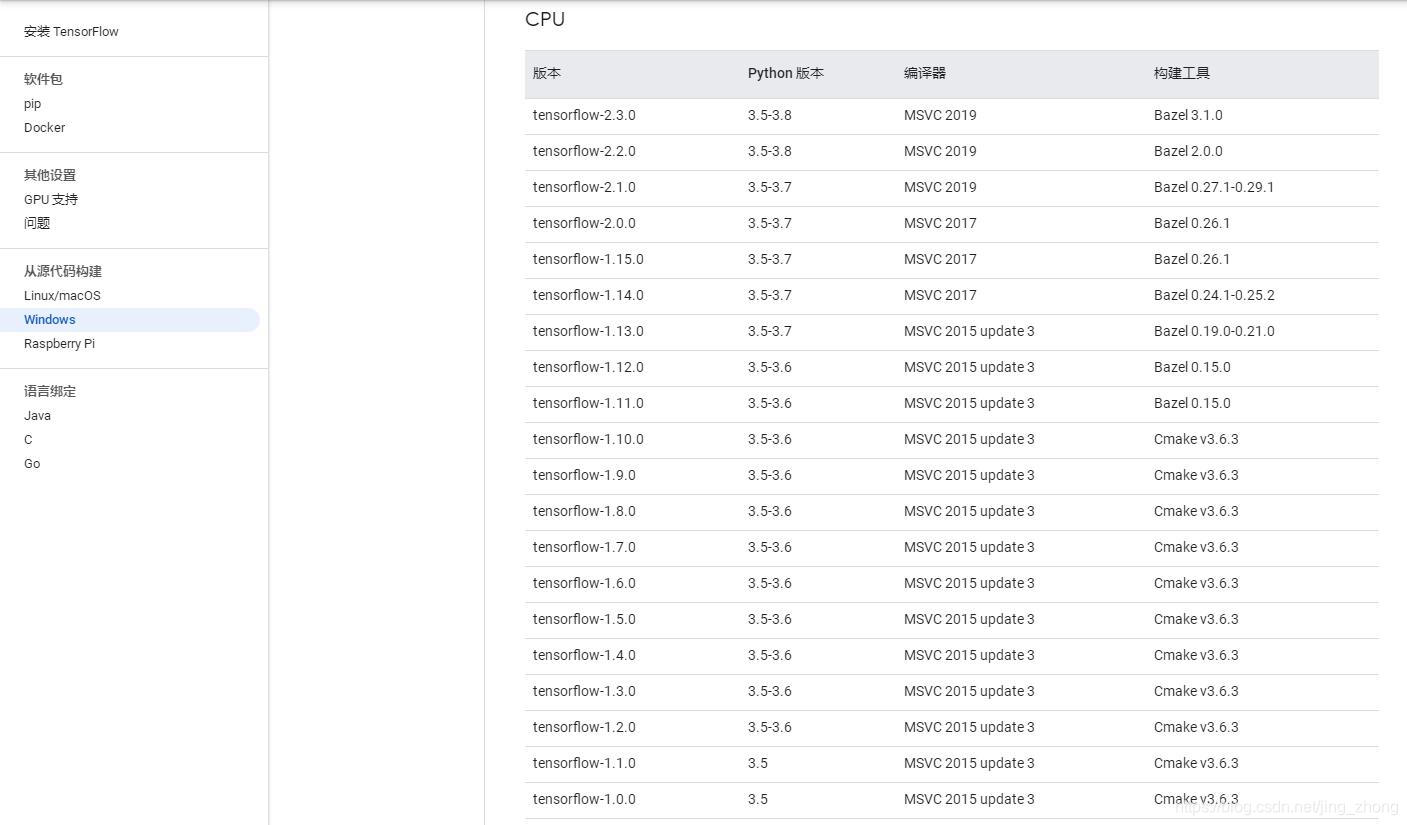Click the CPU section heading
Viewport: 1407px width, 825px height.
click(545, 19)
